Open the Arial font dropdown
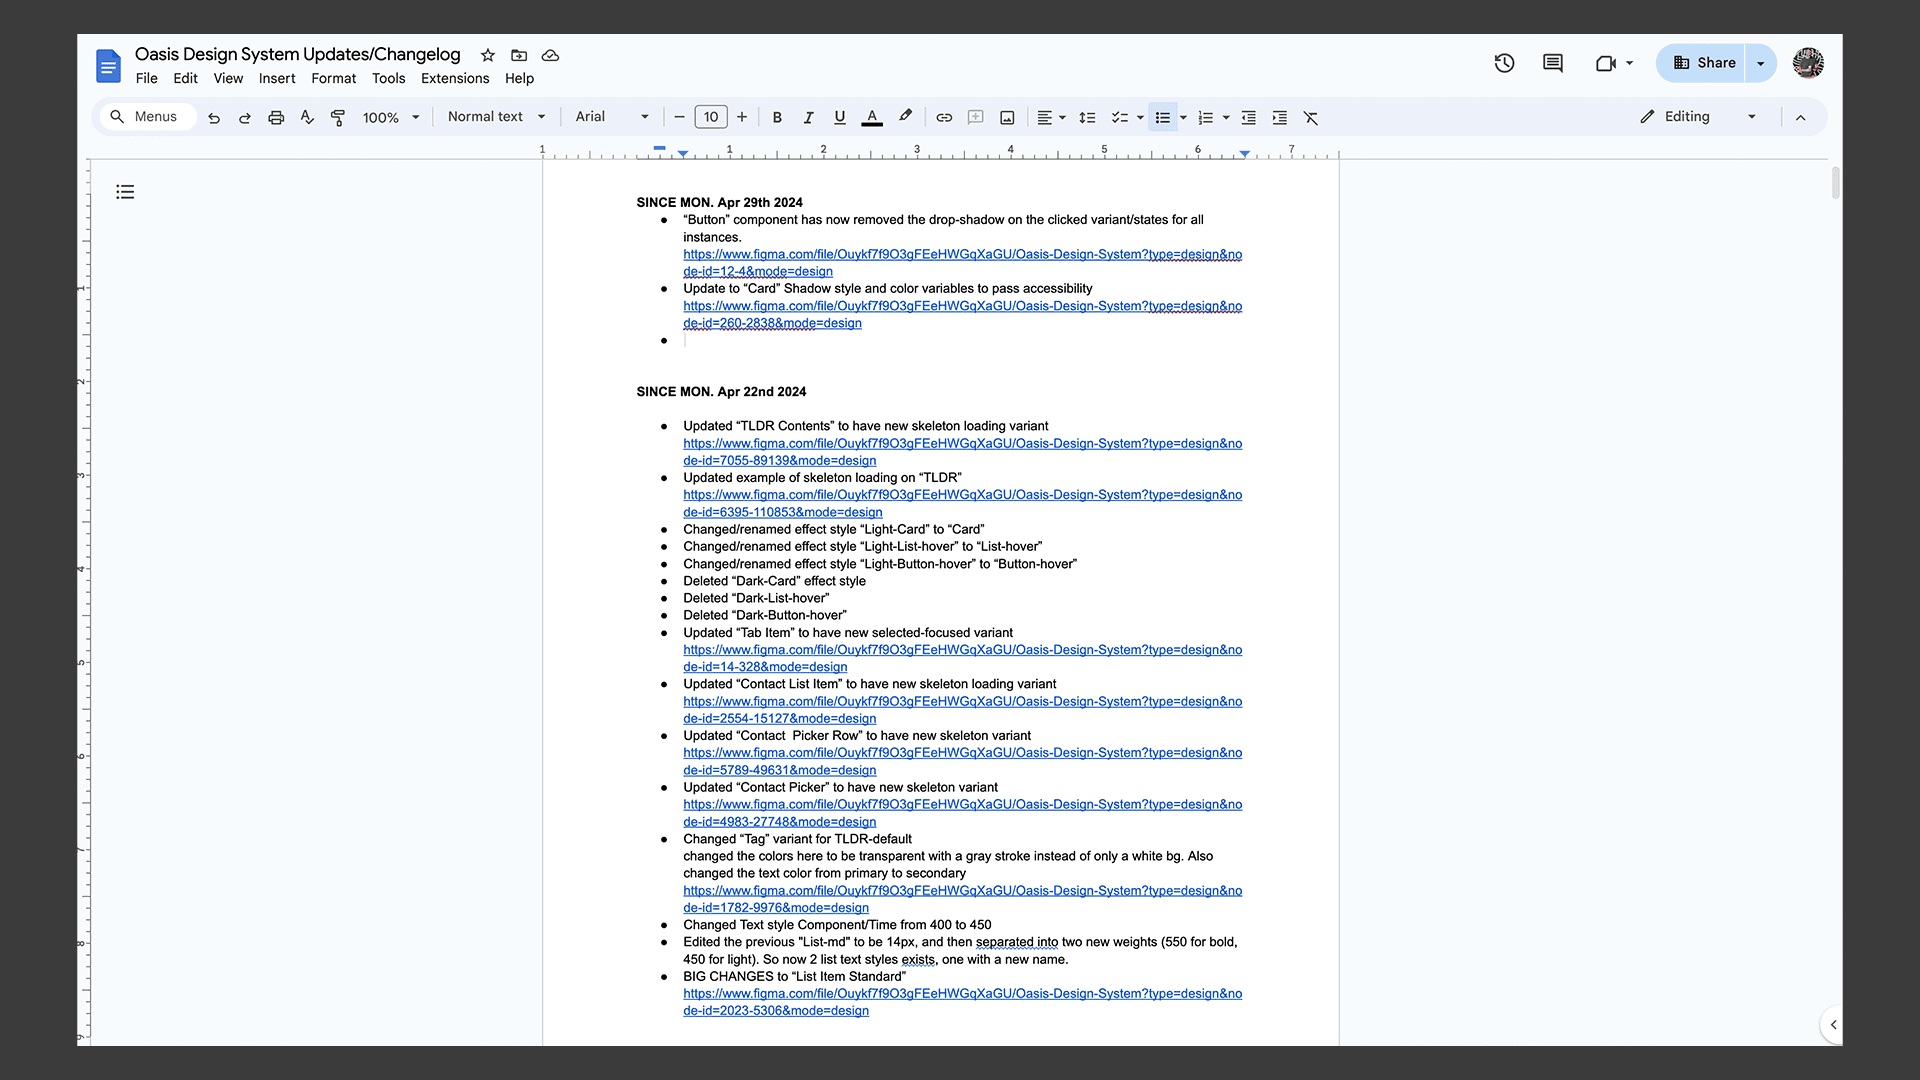This screenshot has height=1080, width=1920. [x=611, y=117]
